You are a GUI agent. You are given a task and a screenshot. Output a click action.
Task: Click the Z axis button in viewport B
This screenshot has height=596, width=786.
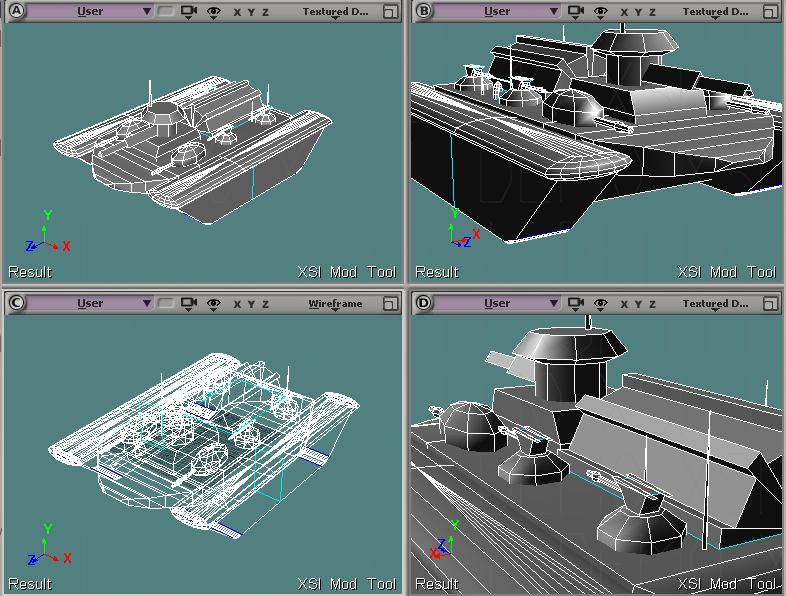click(653, 12)
